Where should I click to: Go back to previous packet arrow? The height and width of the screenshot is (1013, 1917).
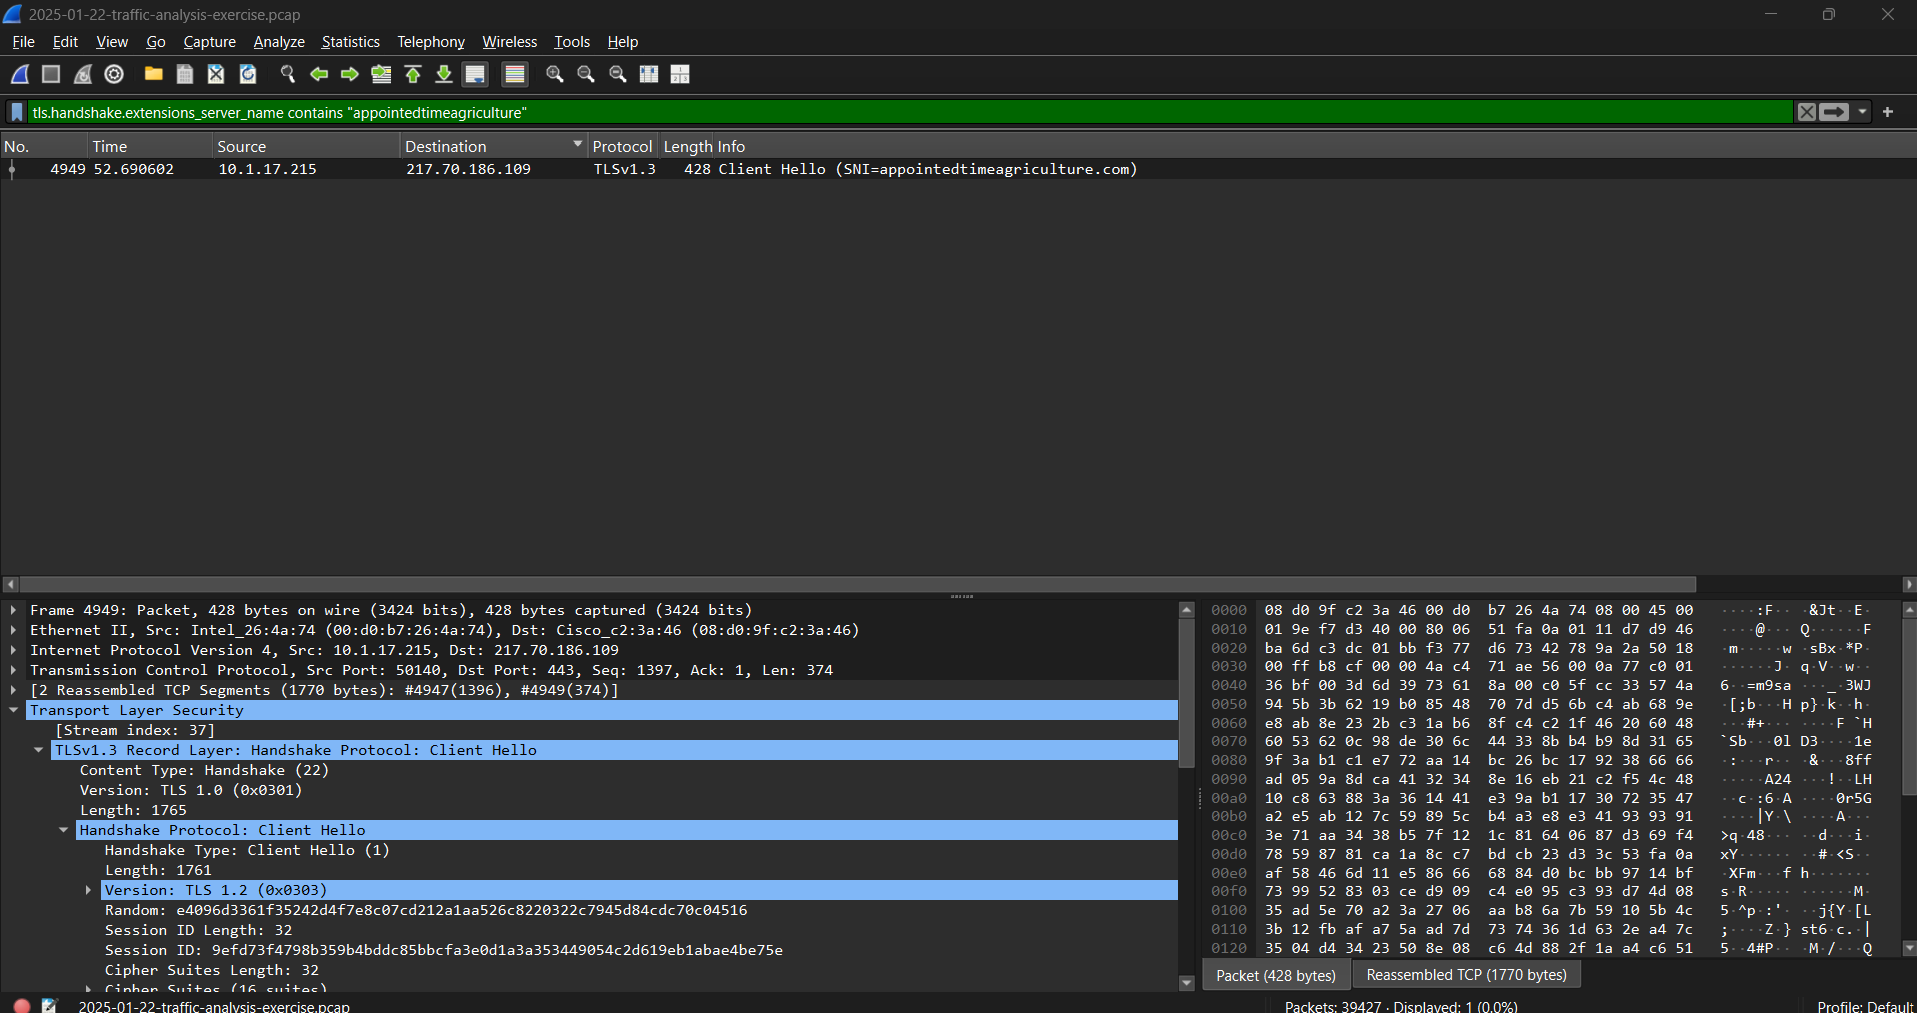point(319,74)
